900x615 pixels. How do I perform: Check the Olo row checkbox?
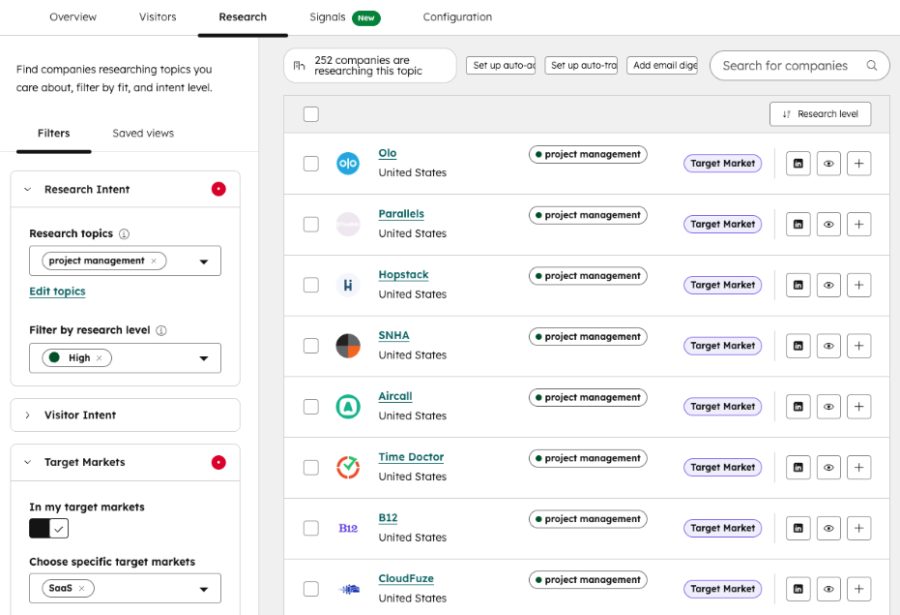point(311,164)
